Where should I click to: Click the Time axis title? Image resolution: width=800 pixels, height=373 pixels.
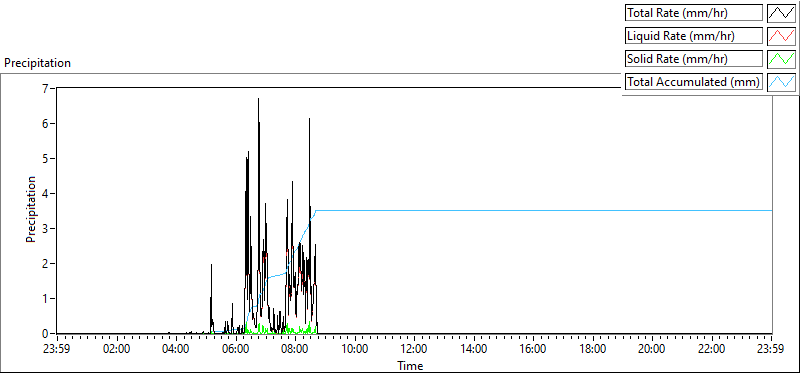[410, 365]
